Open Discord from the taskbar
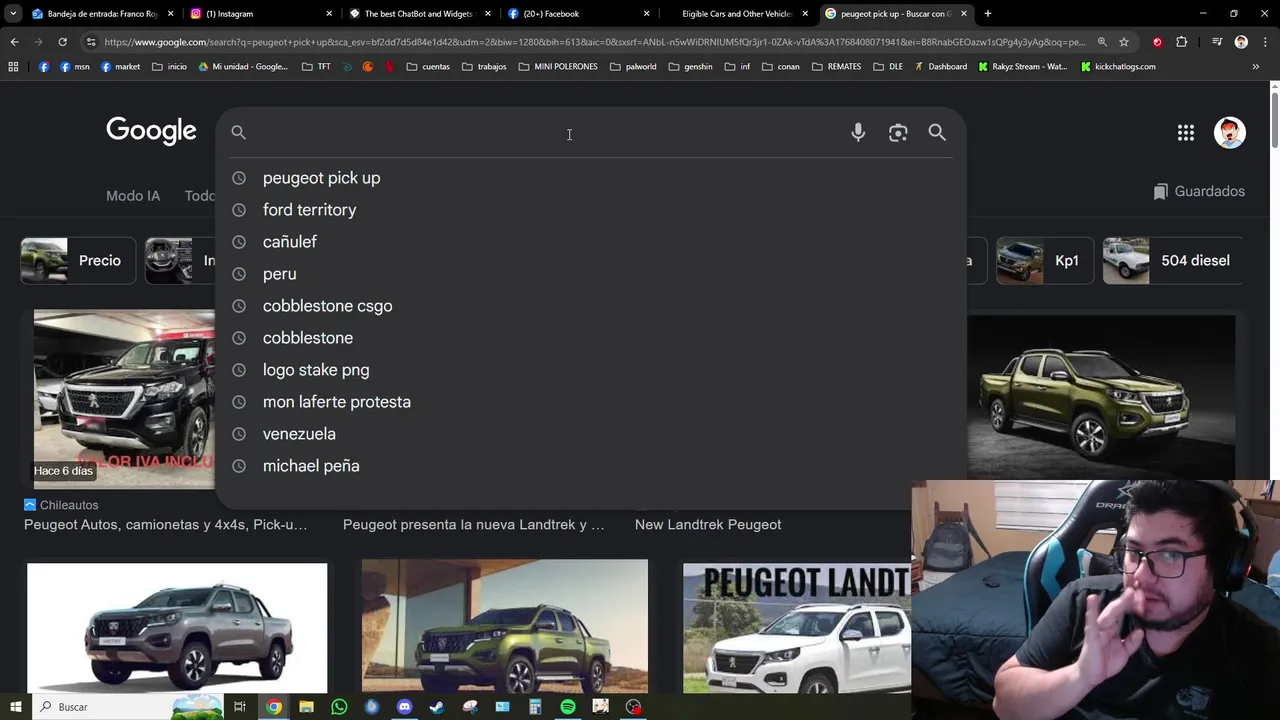Image resolution: width=1280 pixels, height=720 pixels. coord(404,707)
